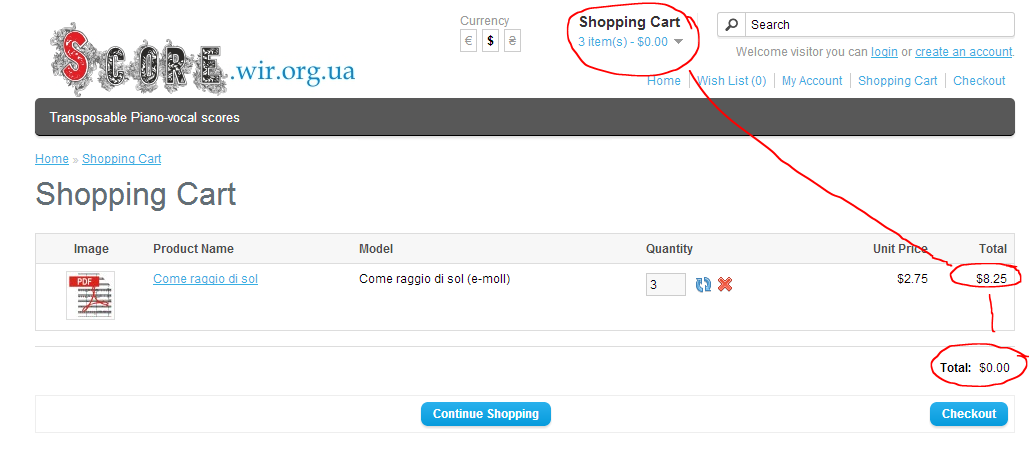Image resolution: width=1029 pixels, height=476 pixels.
Task: Edit the quantity field showing 3
Action: click(x=666, y=284)
